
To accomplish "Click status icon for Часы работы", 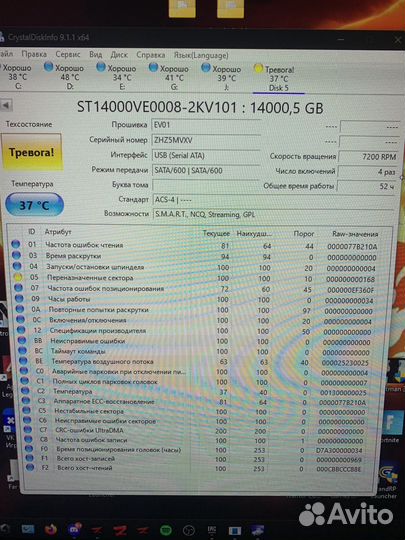I will [x=19, y=298].
